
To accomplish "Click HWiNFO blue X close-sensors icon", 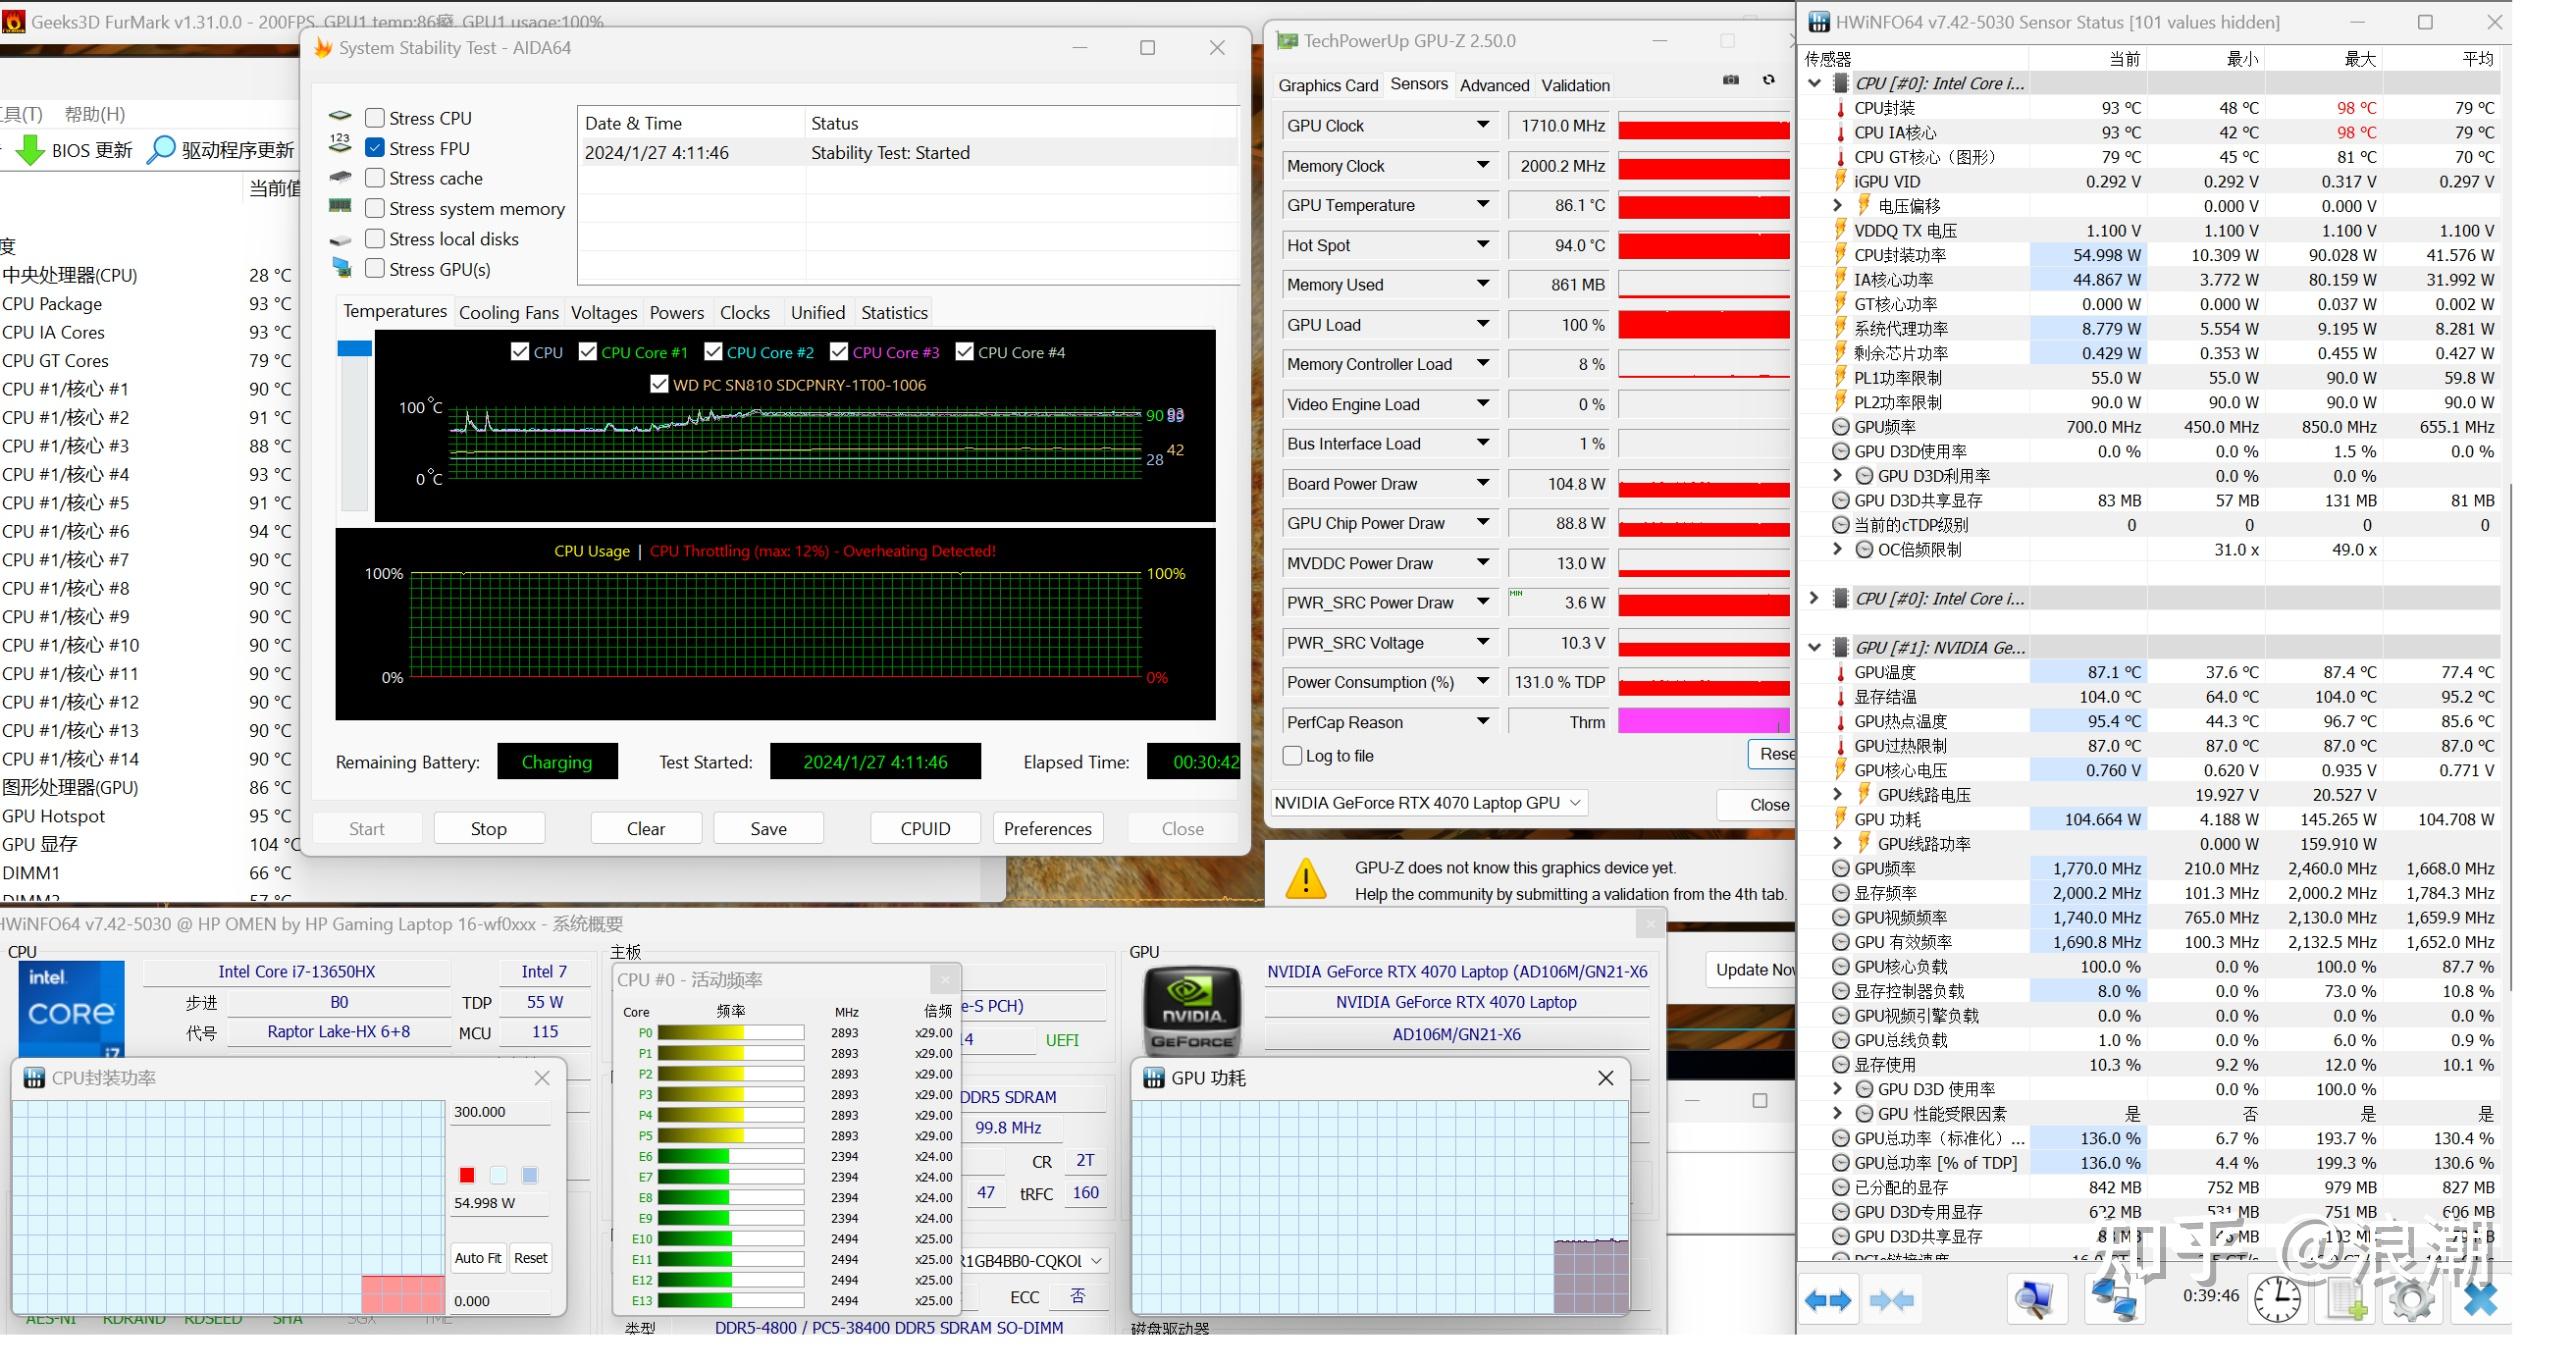I will pyautogui.click(x=2480, y=1300).
